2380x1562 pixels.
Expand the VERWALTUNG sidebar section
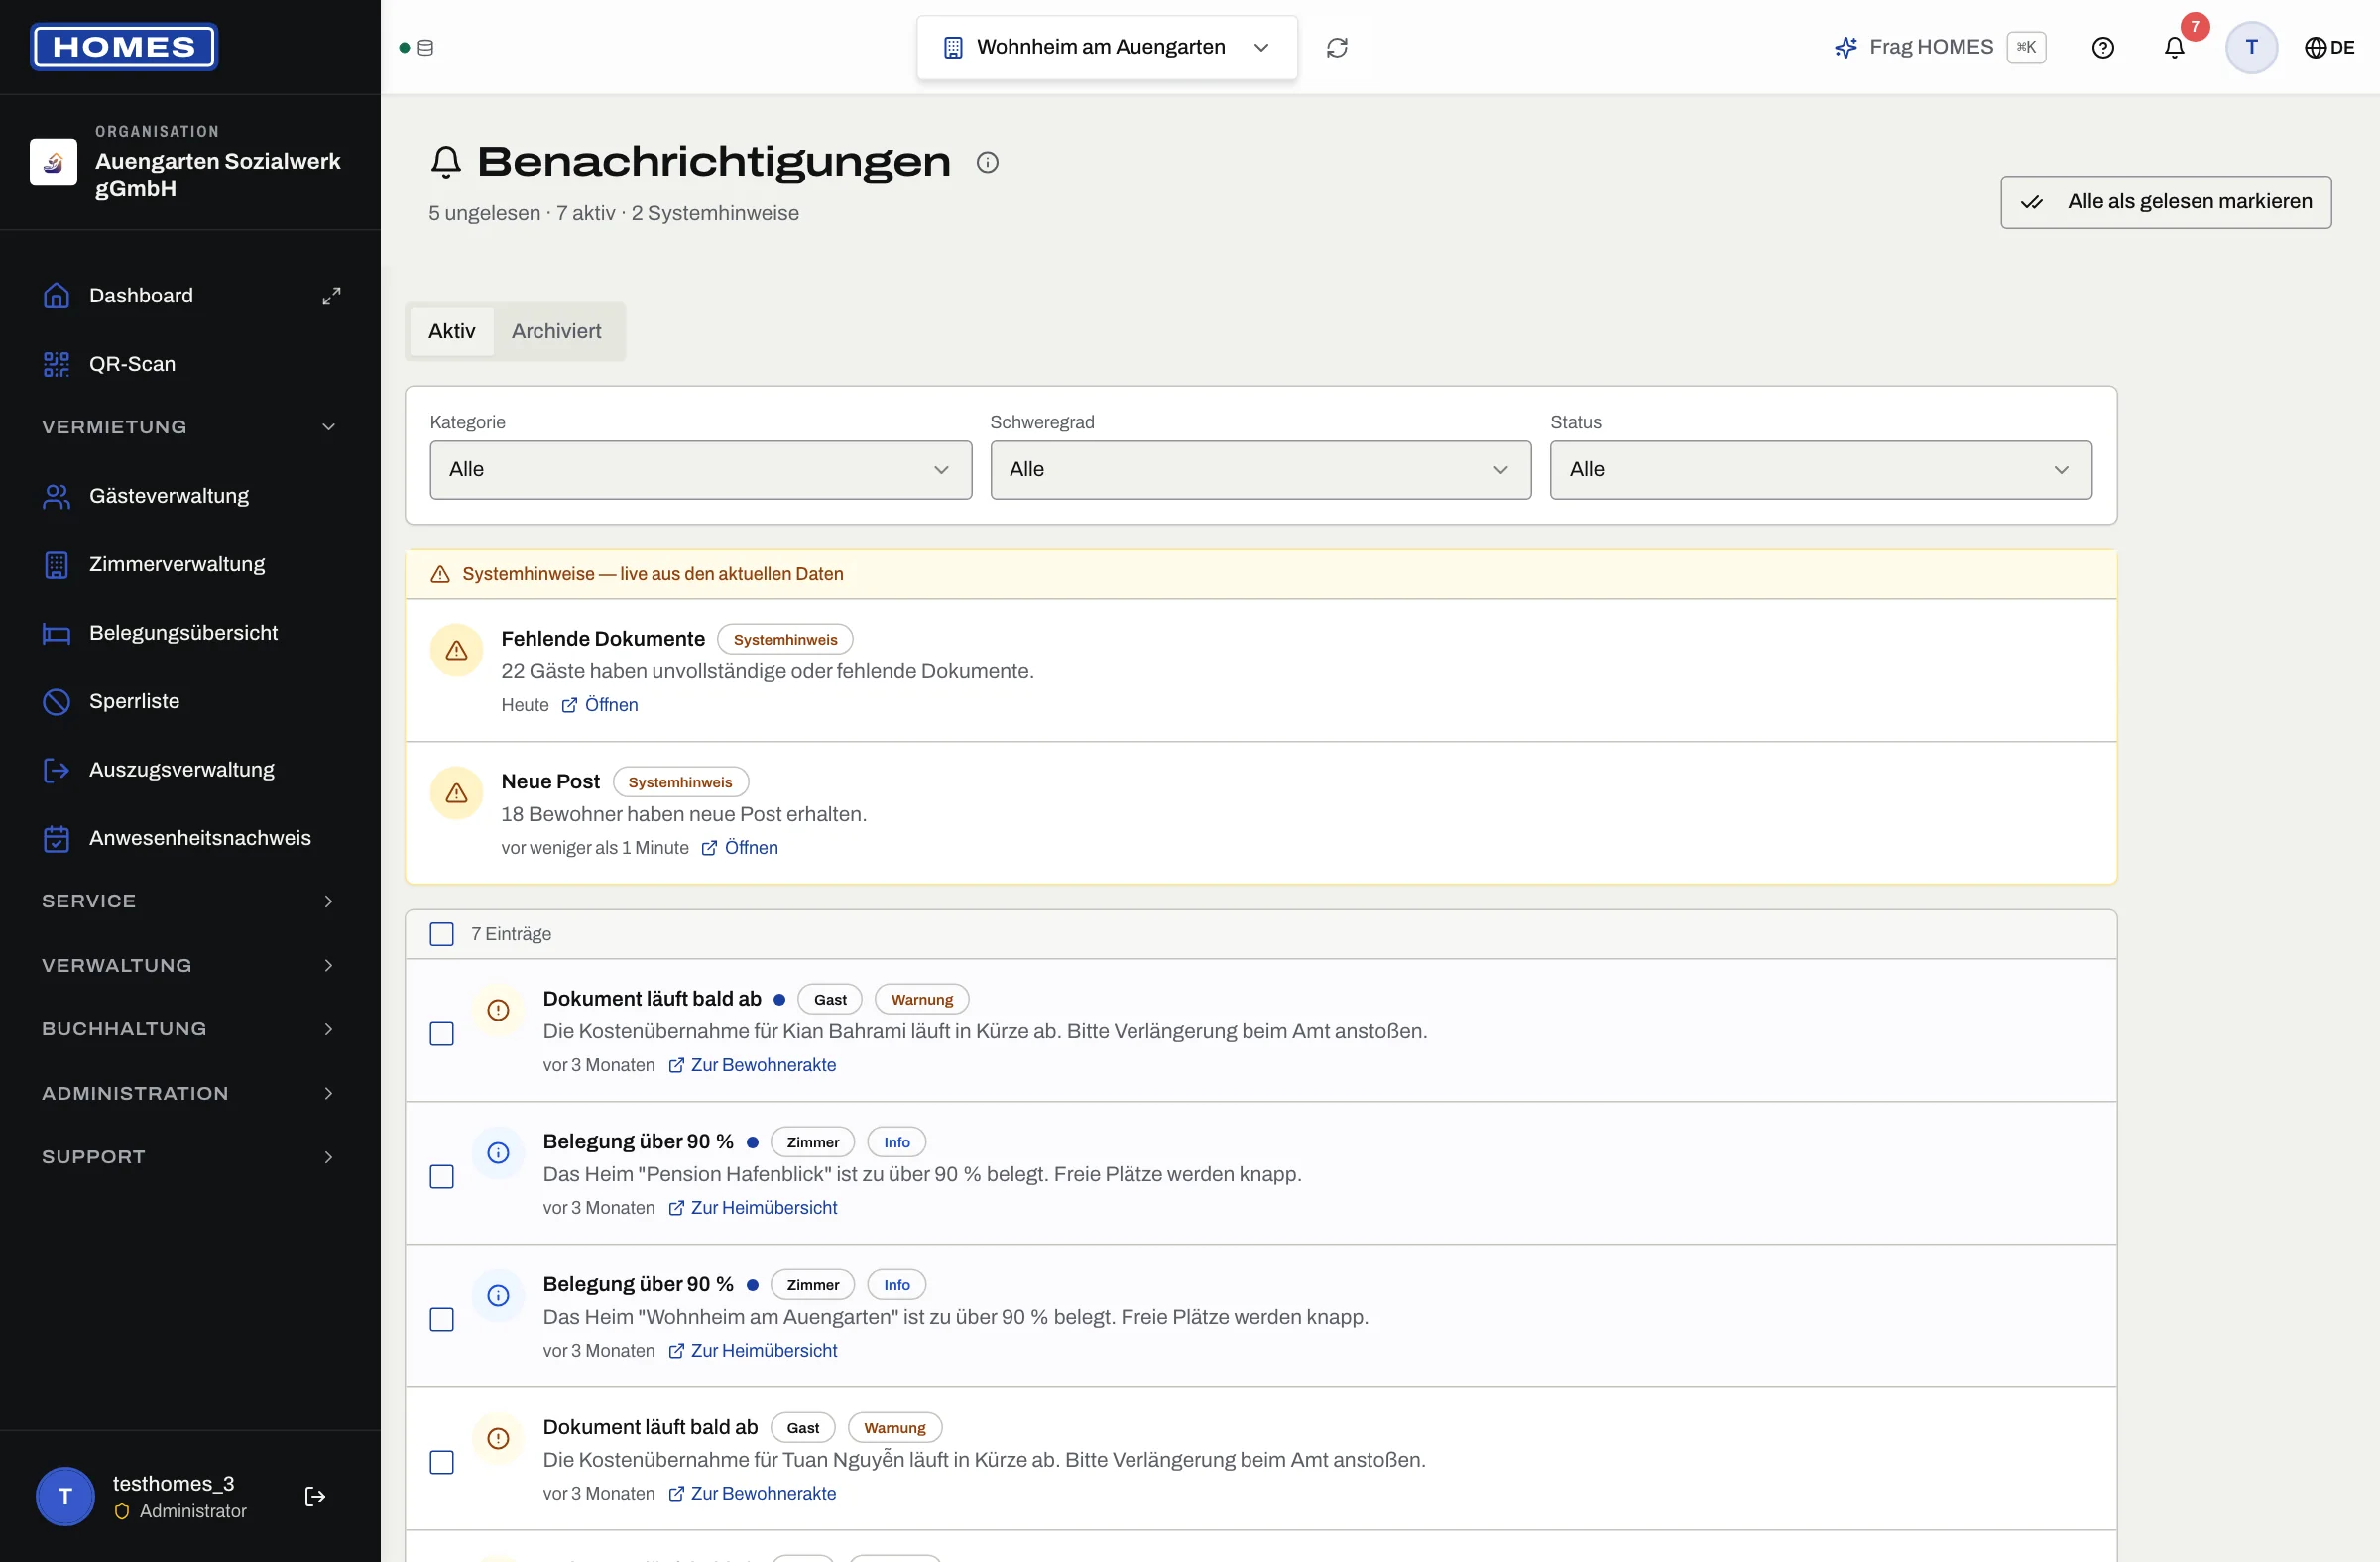190,965
